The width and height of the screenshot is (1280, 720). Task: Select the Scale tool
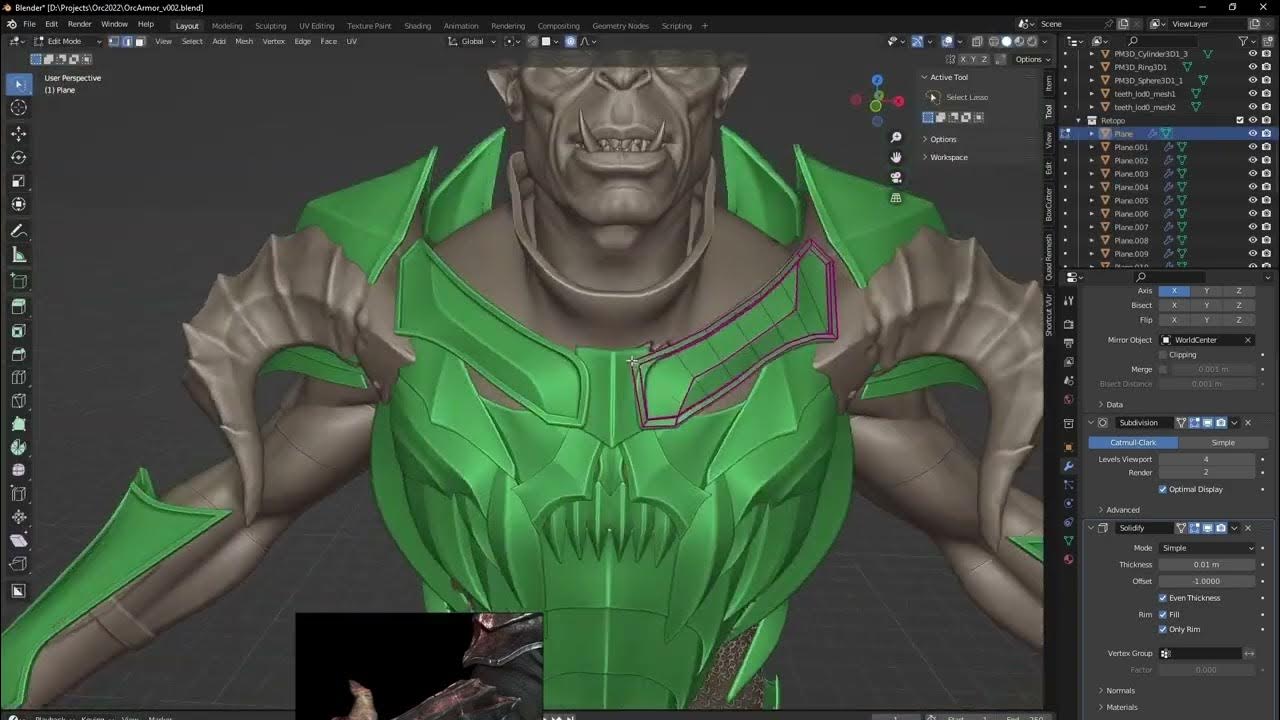[18, 181]
